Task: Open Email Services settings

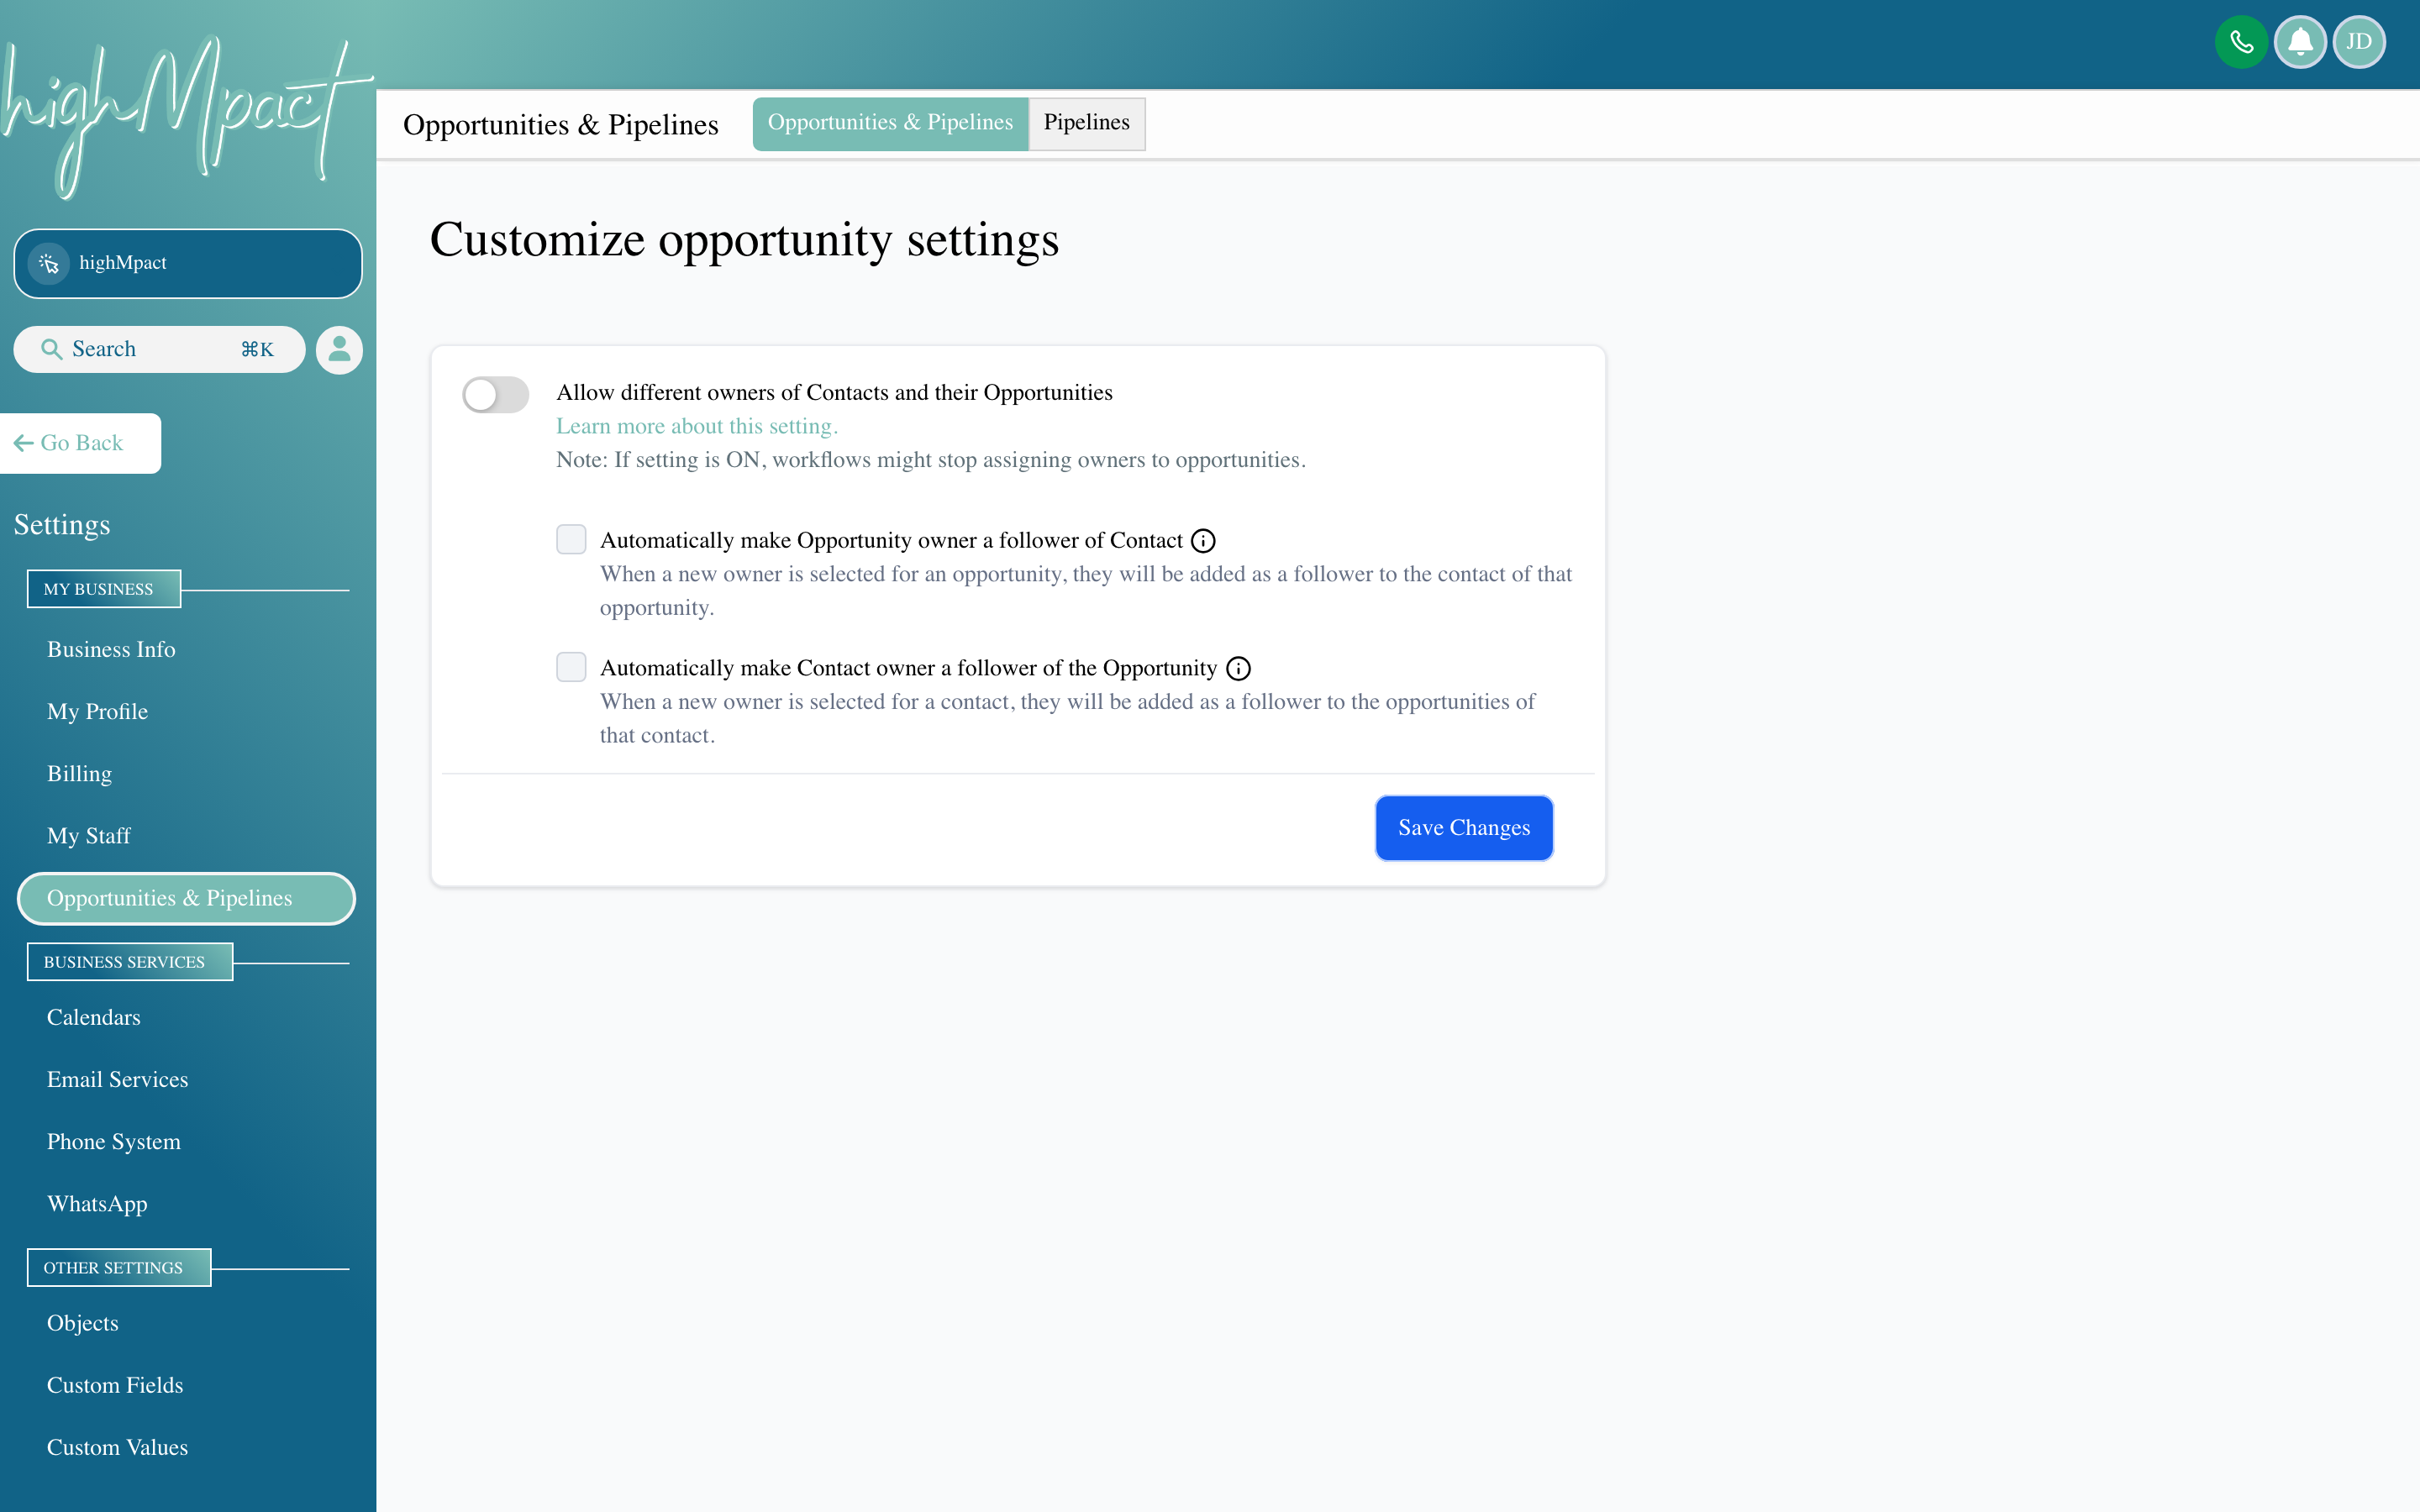Action: [117, 1080]
